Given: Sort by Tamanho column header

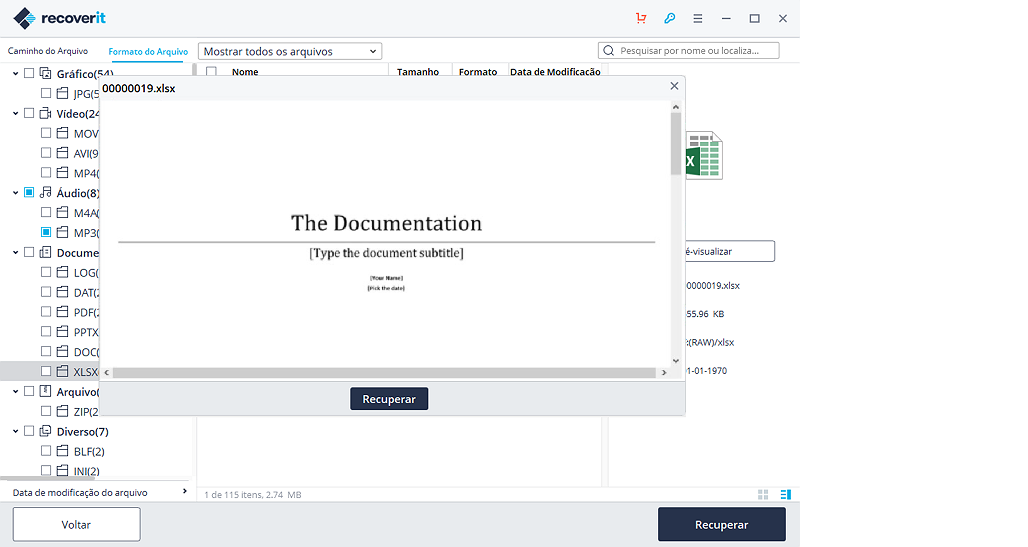Looking at the screenshot, I should pos(418,71).
